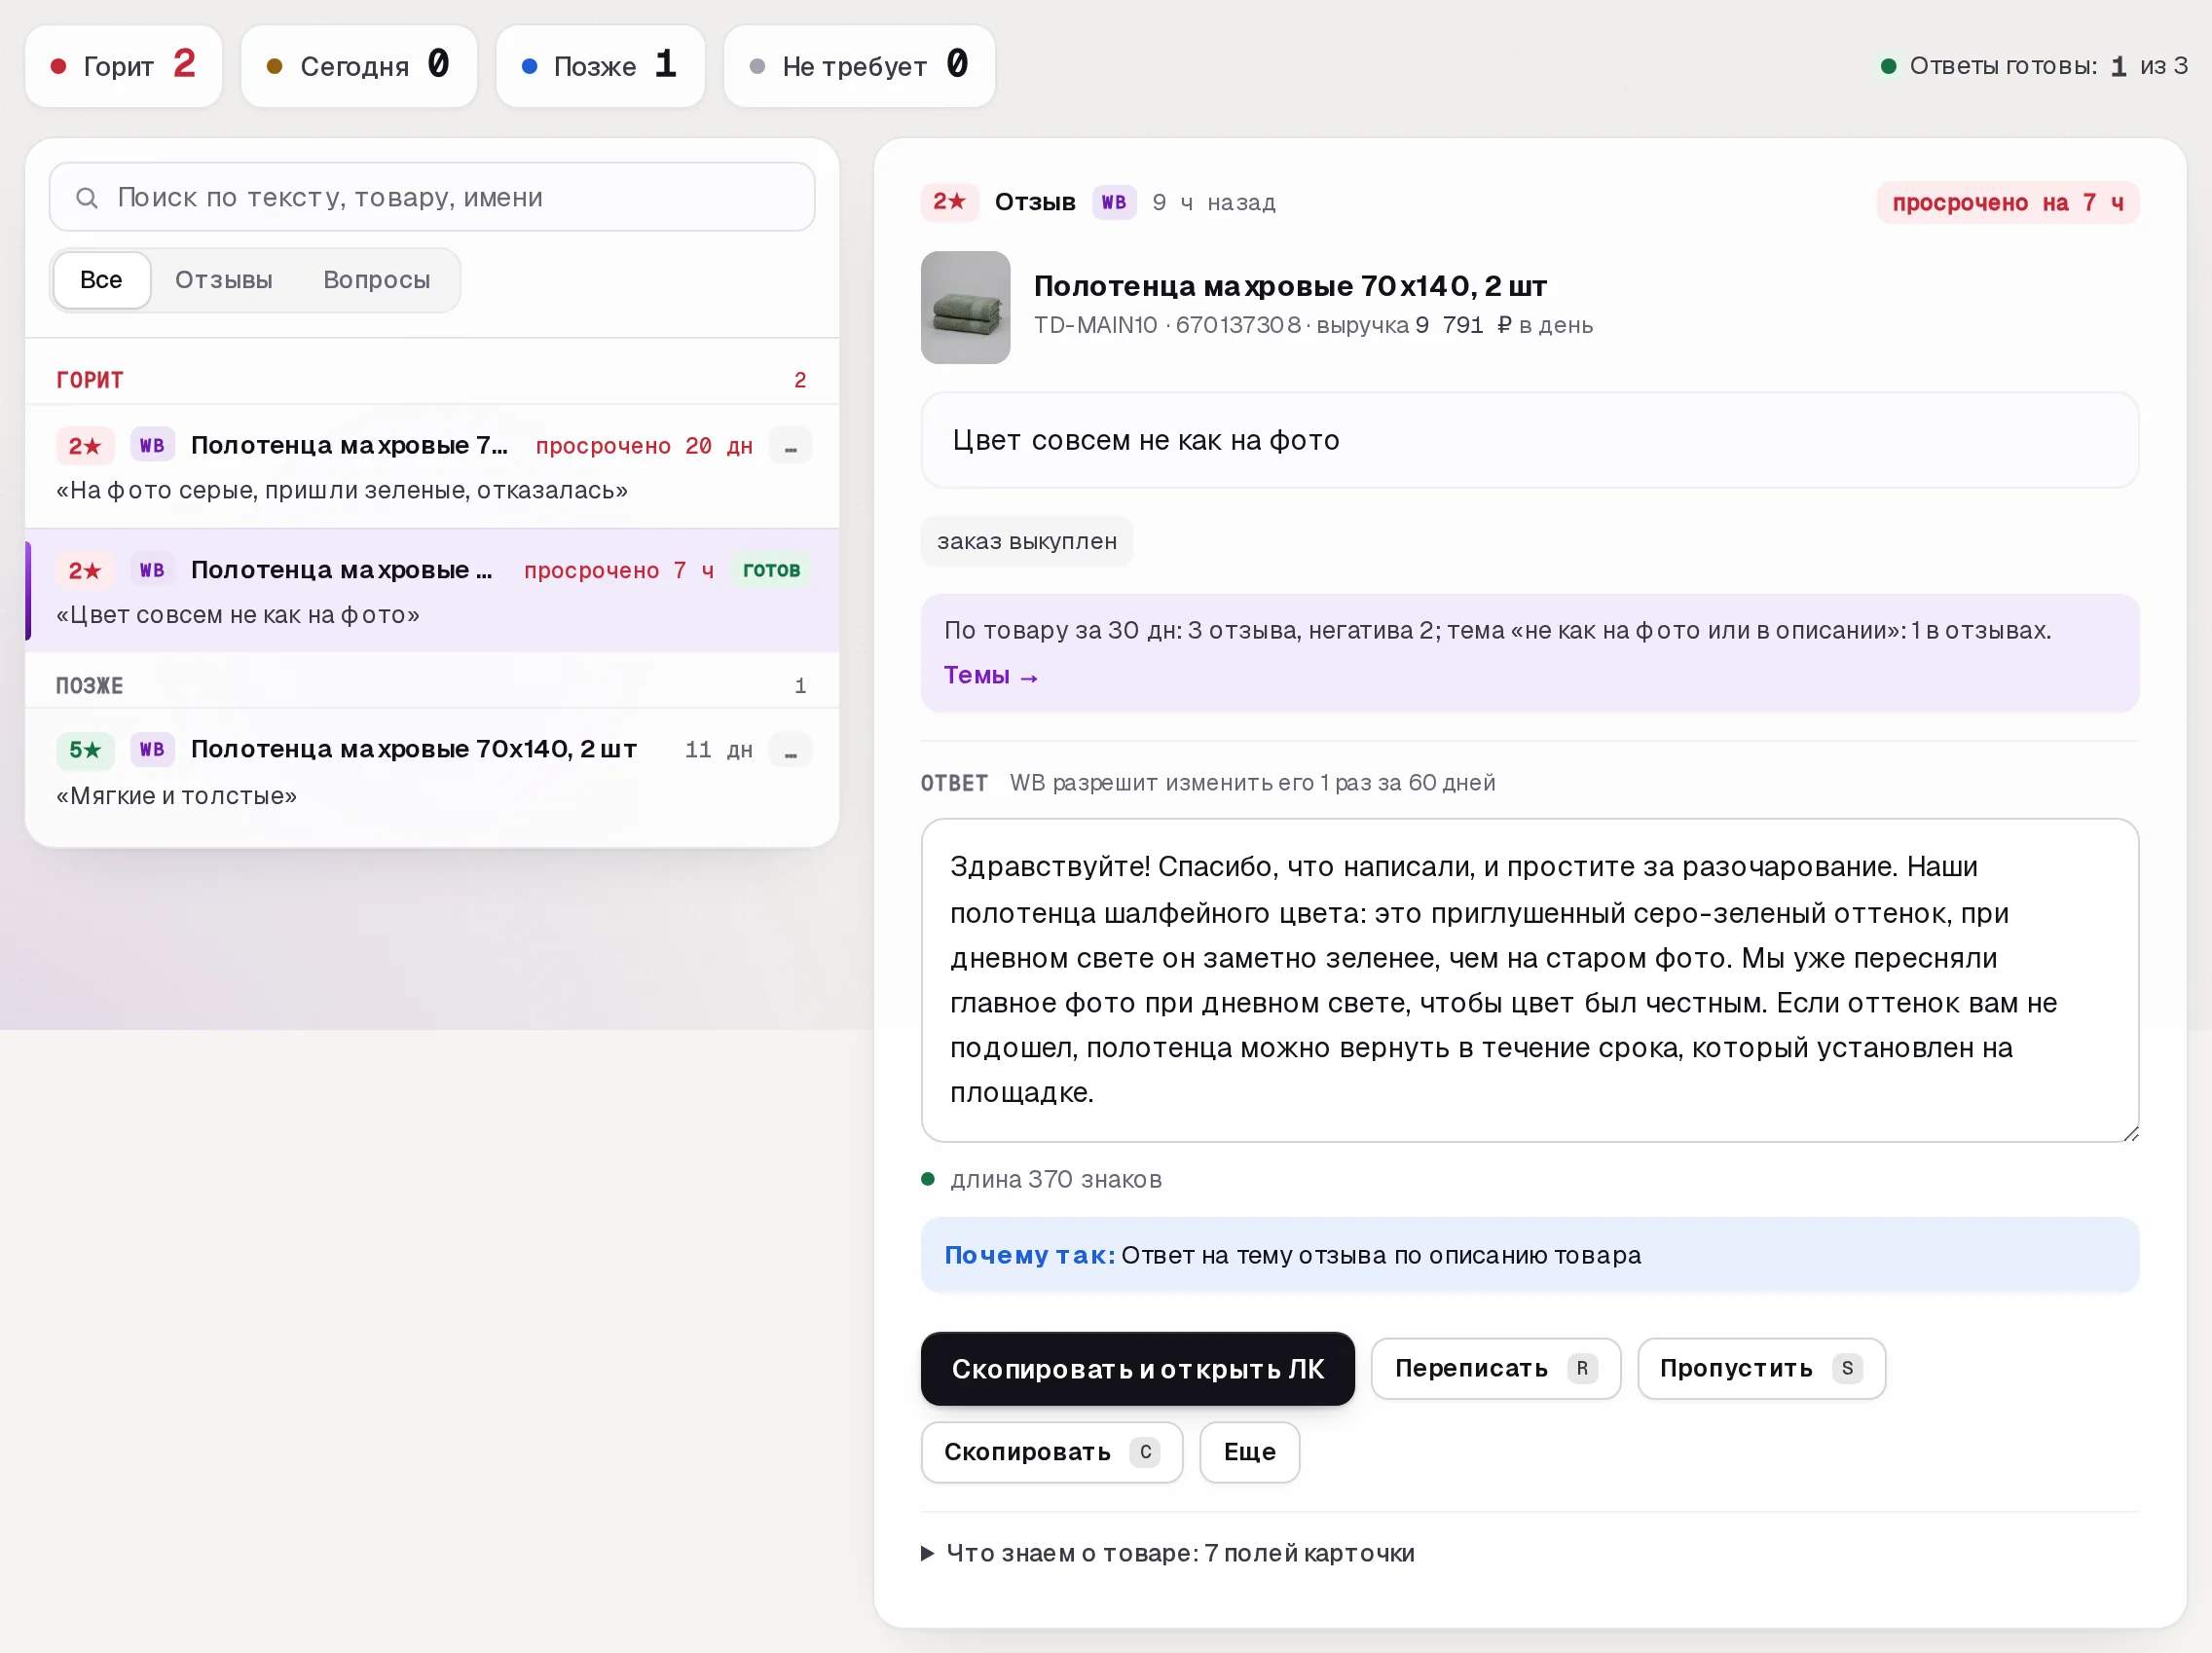The image size is (2212, 1653).
Task: Click «просрочено на 7 ч» badge
Action: [x=2007, y=202]
